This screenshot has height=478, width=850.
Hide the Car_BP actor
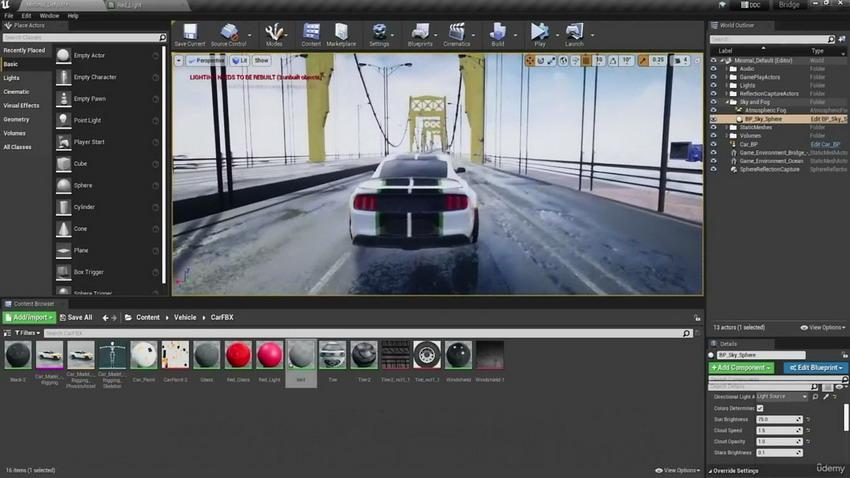click(x=713, y=144)
